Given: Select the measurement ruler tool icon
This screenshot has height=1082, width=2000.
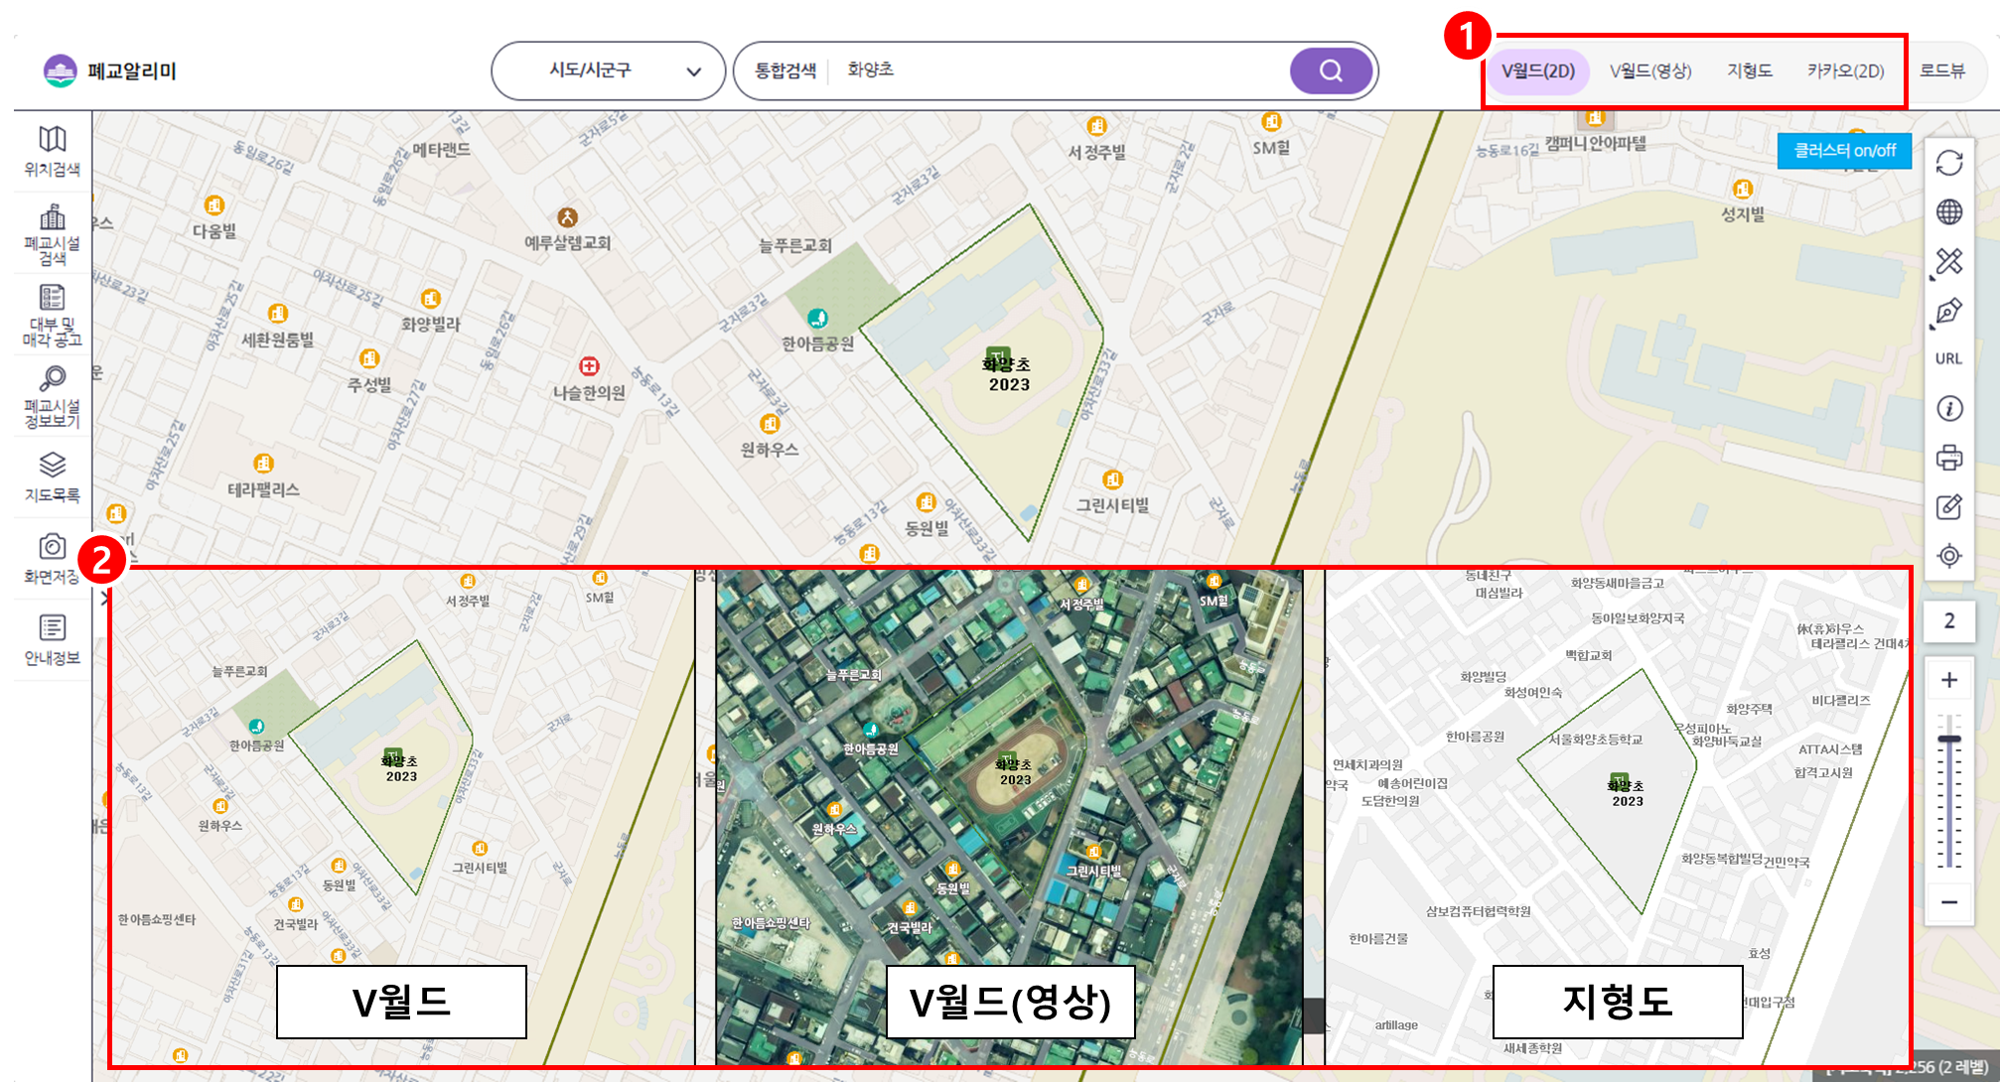Looking at the screenshot, I should point(1949,262).
